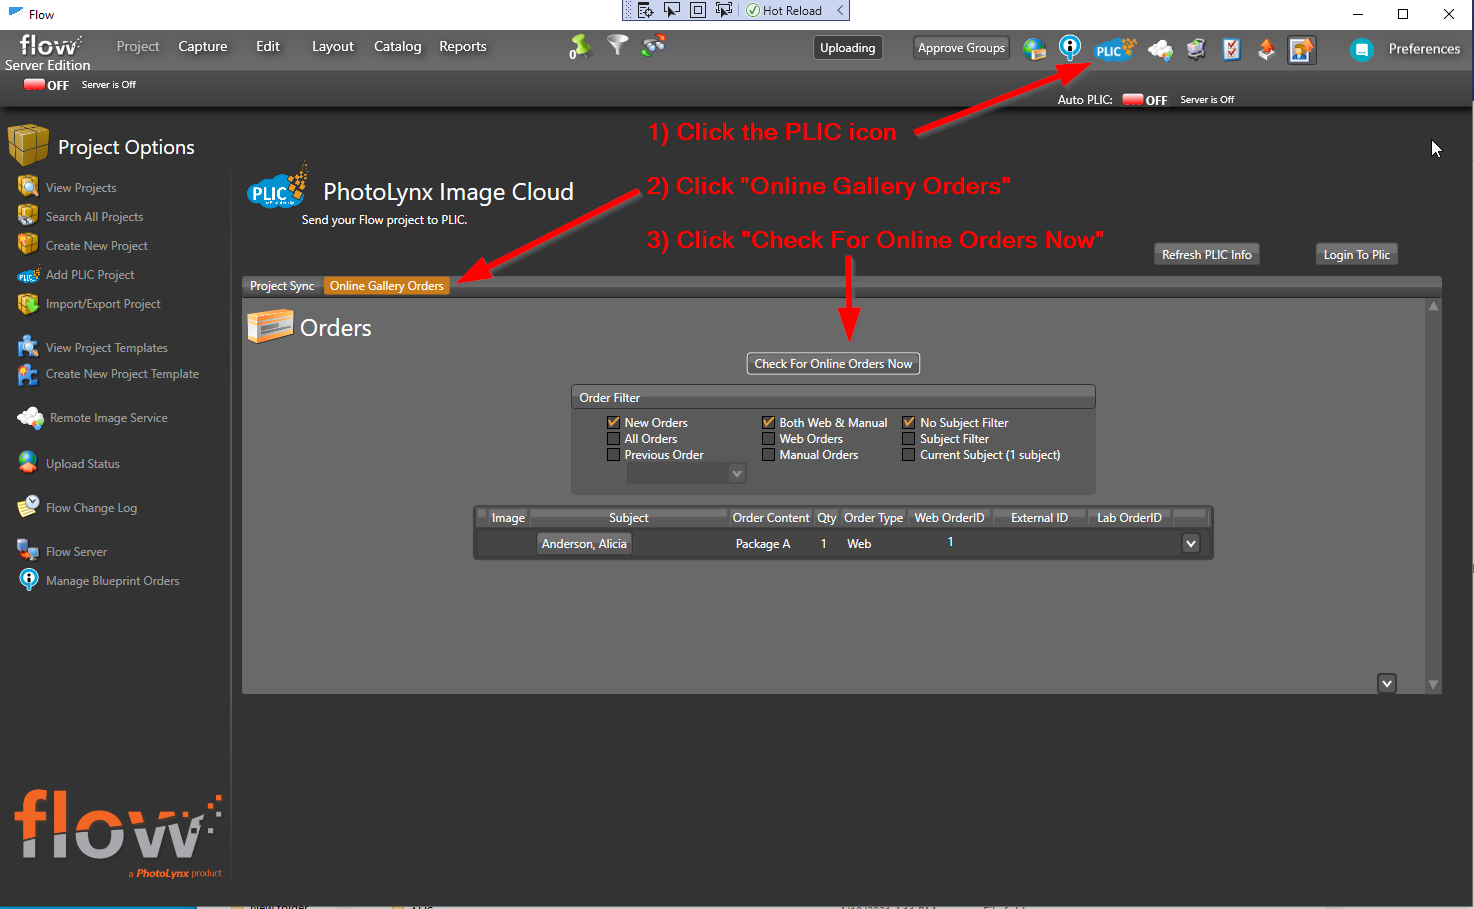Click the Search All Projects sidebar icon
Viewport: 1474px width, 909px height.
[x=28, y=215]
